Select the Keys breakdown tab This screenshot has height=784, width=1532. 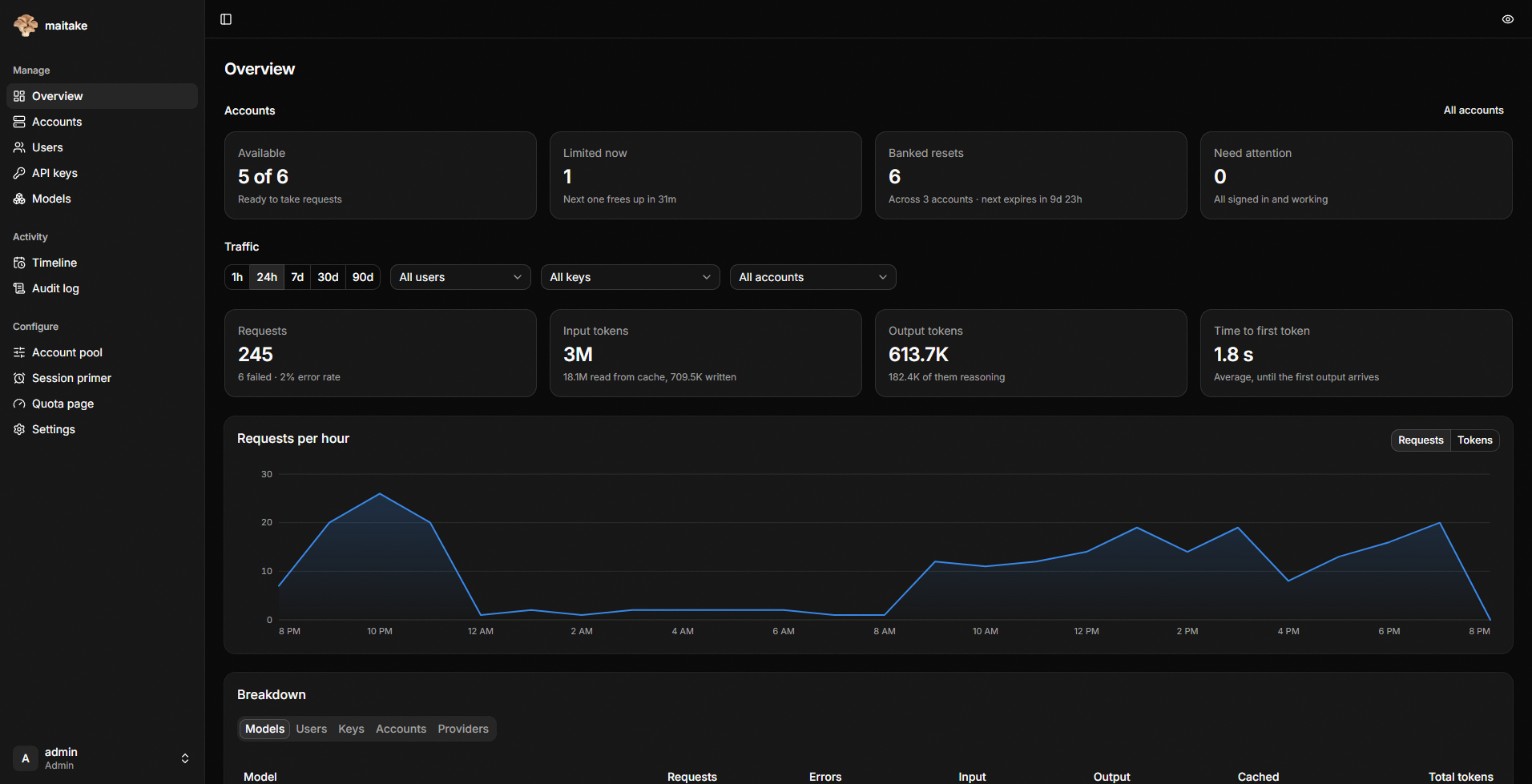point(351,729)
